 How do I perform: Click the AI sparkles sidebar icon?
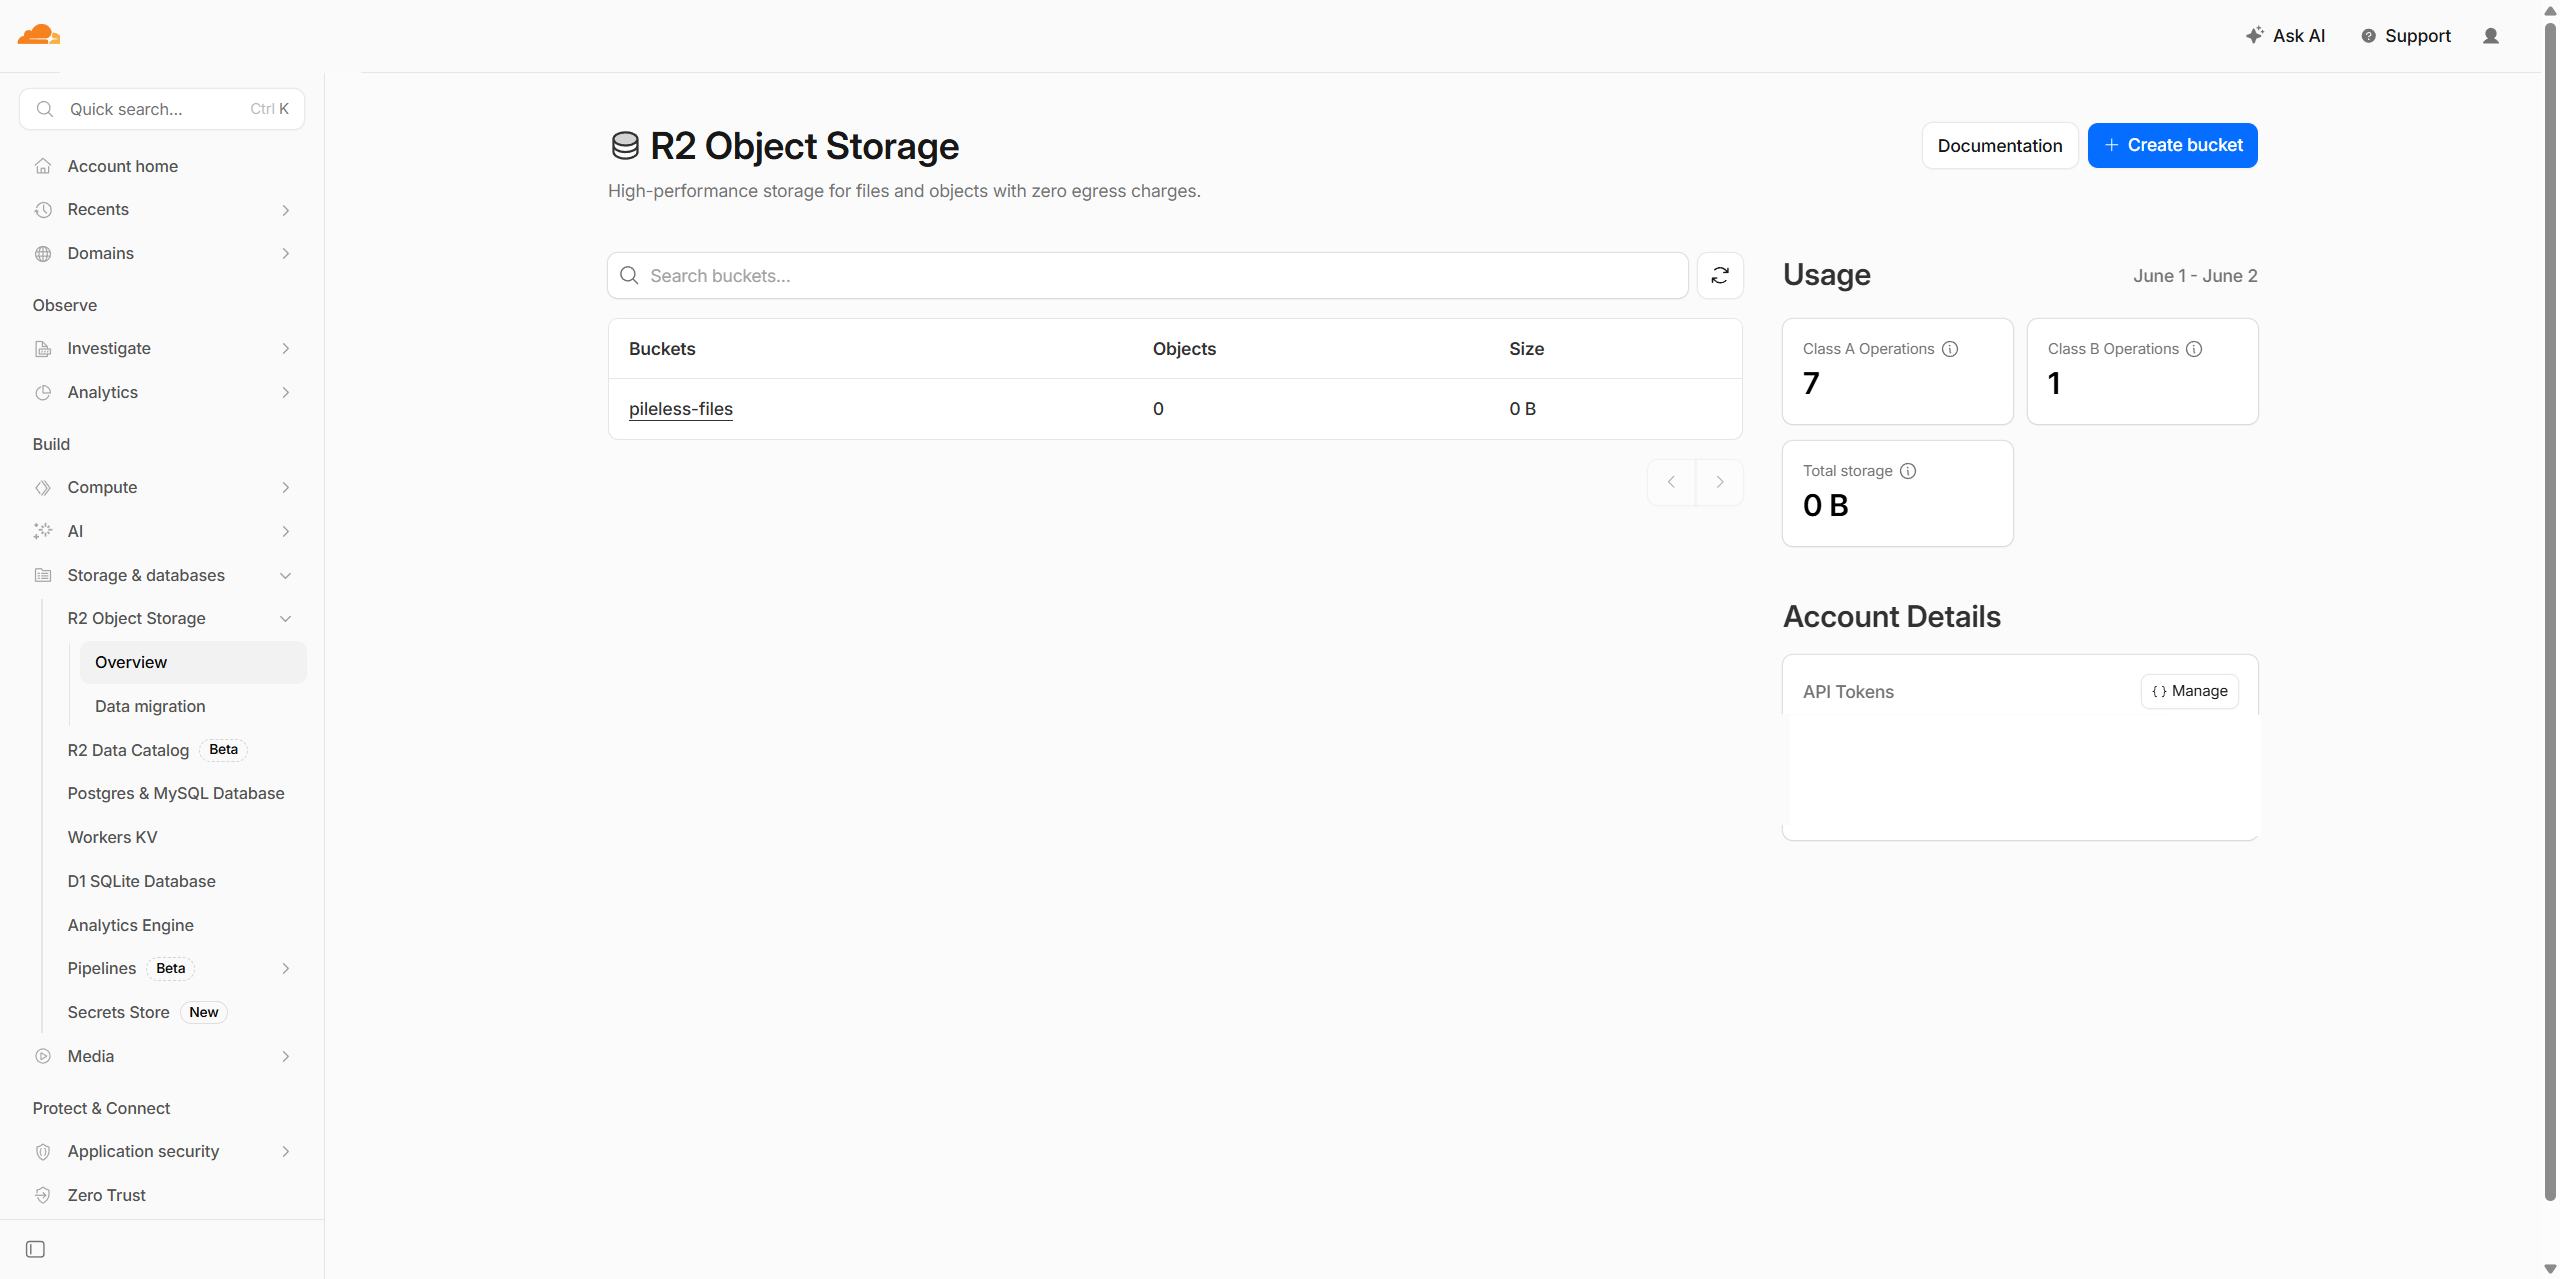click(43, 531)
